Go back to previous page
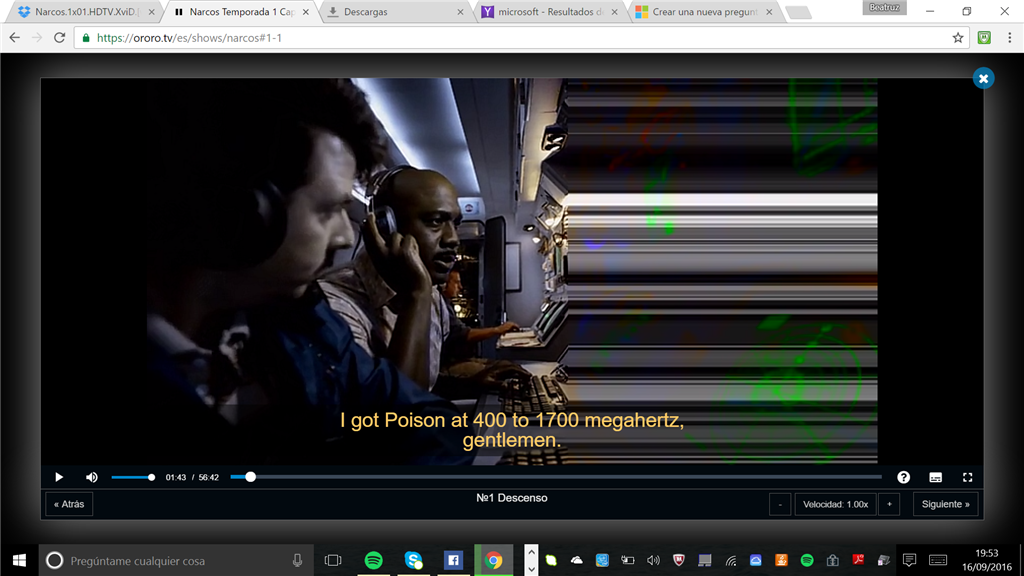 click(x=14, y=38)
